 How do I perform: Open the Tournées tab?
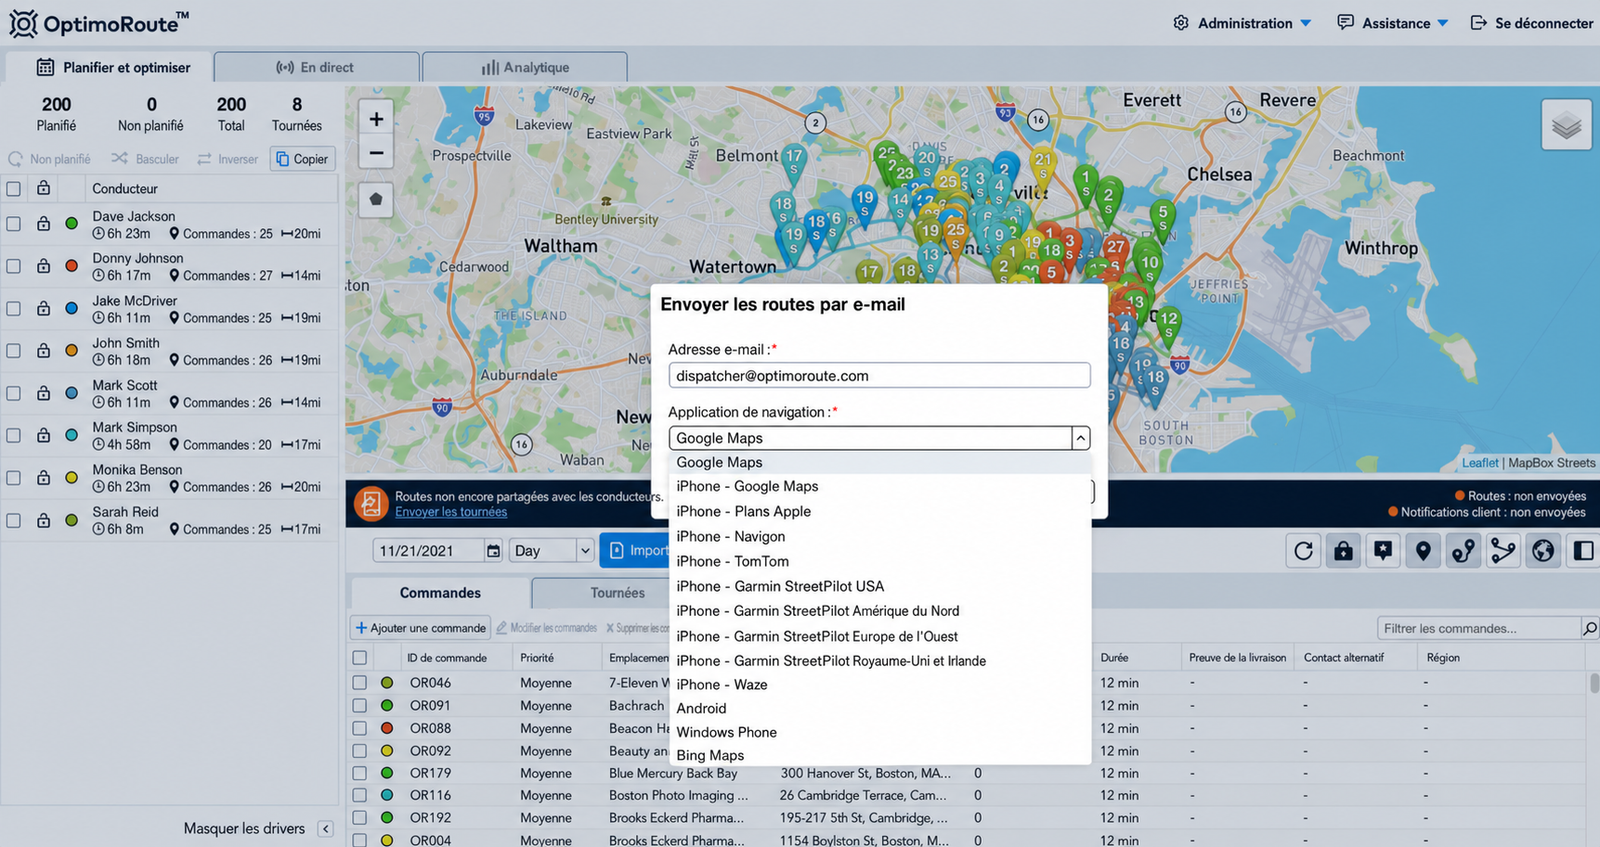click(x=617, y=593)
